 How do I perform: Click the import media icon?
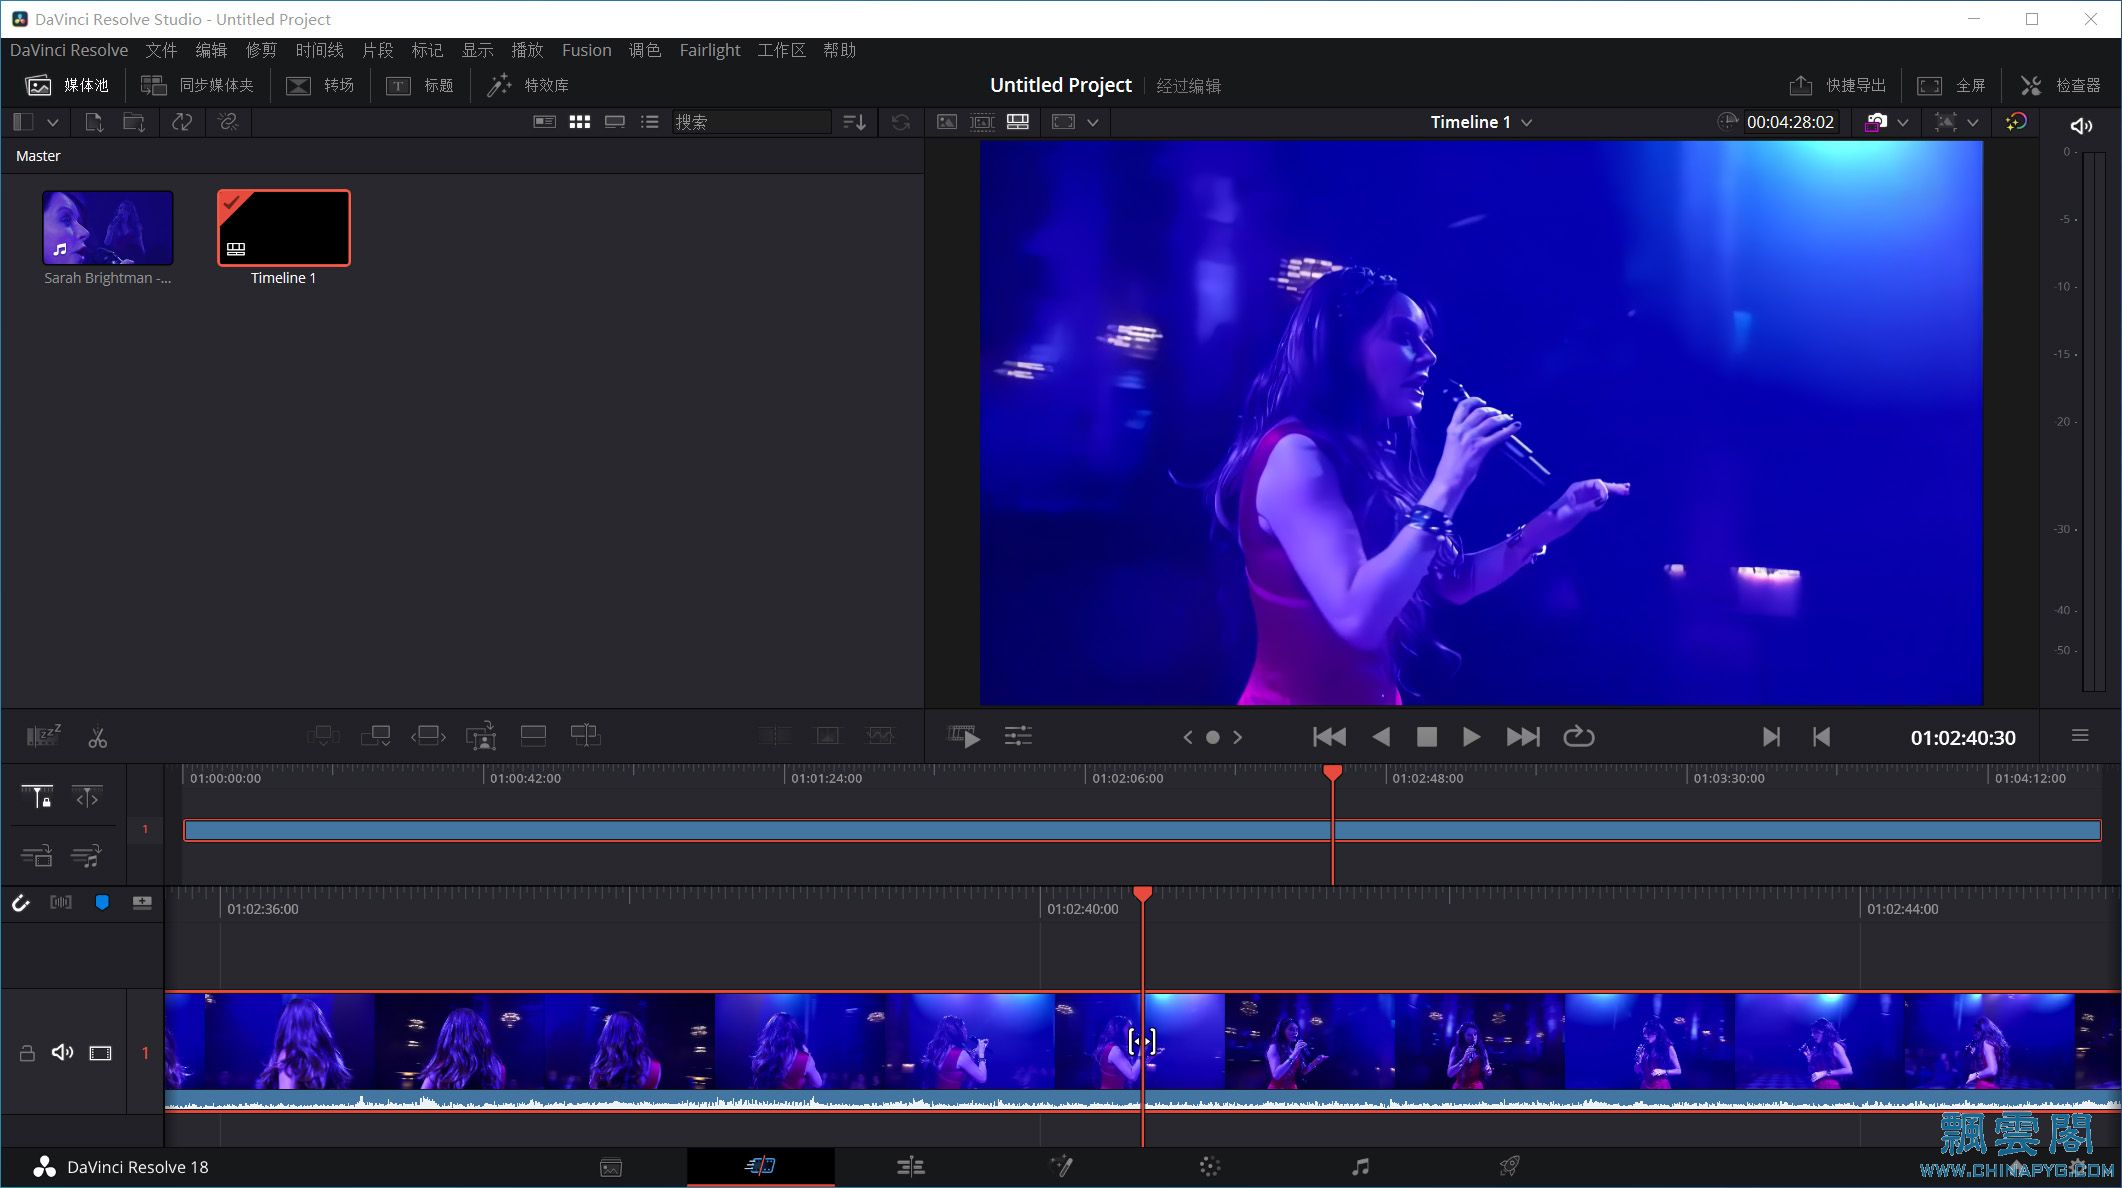coord(94,122)
